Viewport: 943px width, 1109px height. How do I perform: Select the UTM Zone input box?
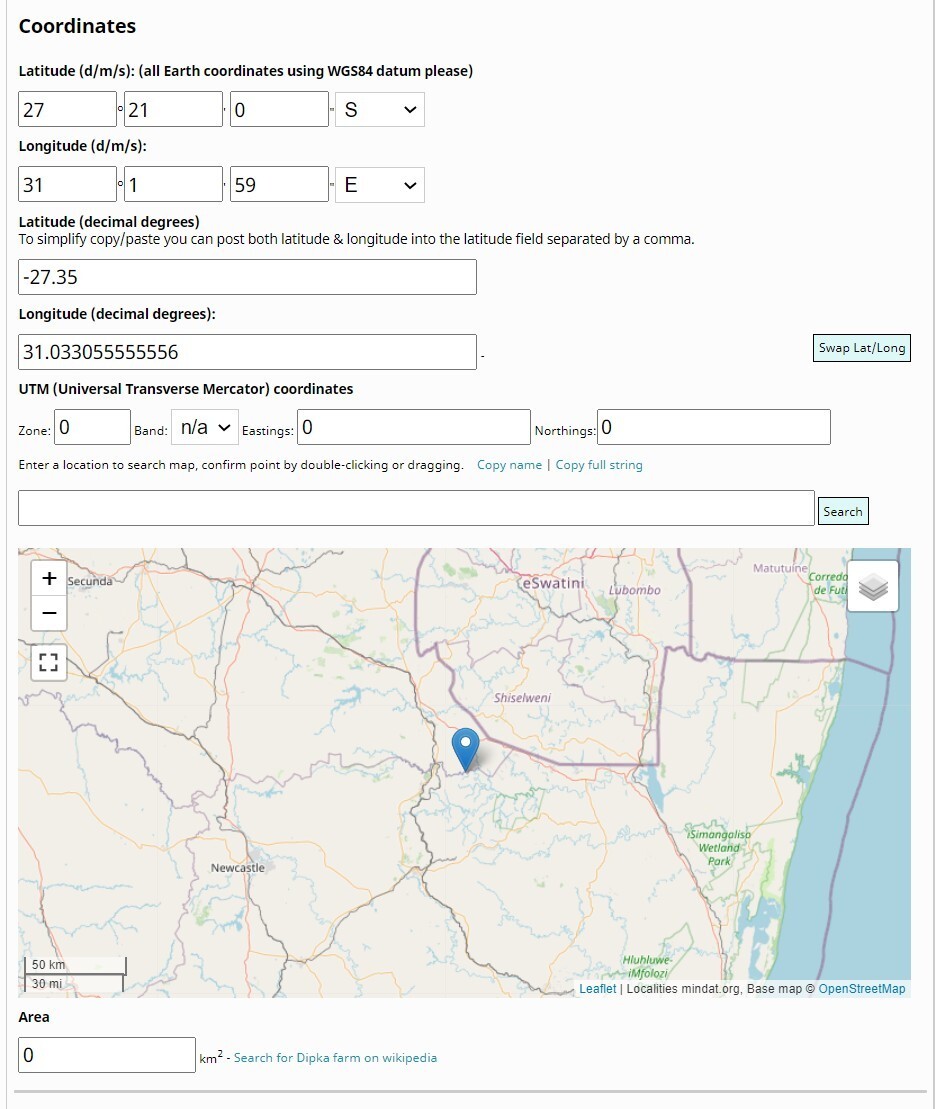tap(92, 427)
